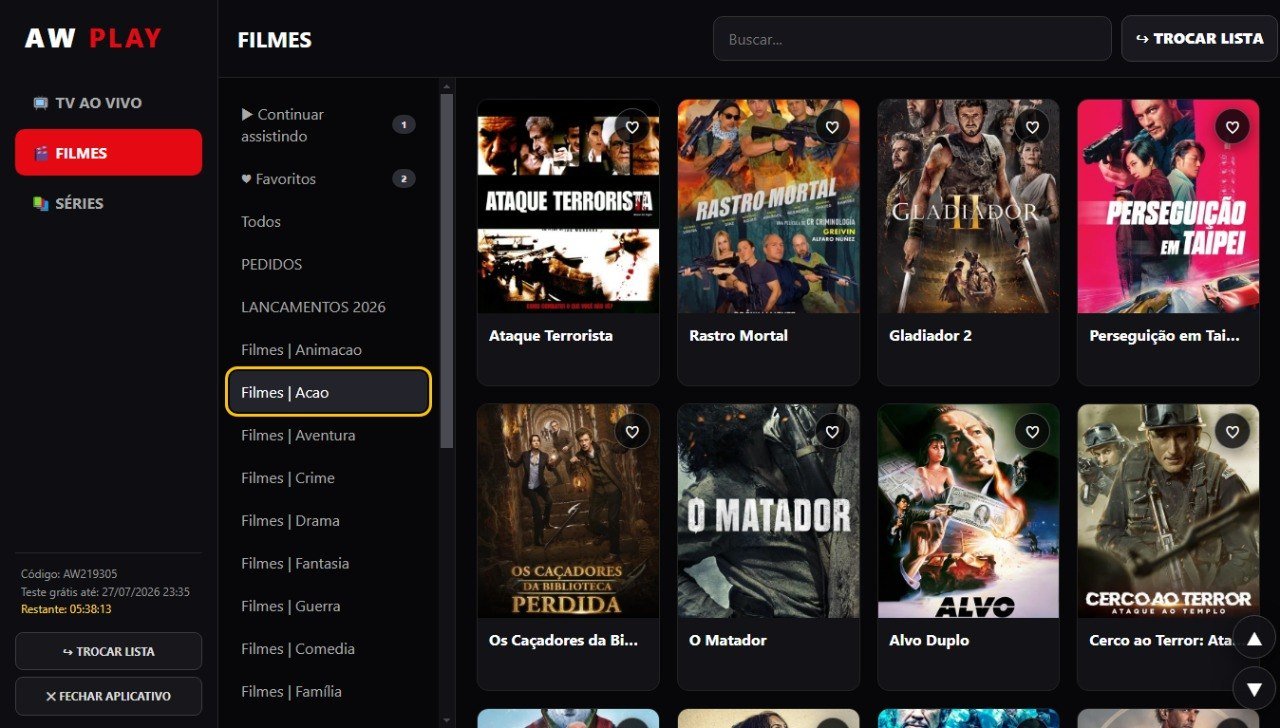The image size is (1280, 728).
Task: Toggle favorite heart on Rastro Mortal poster
Action: pyautogui.click(x=832, y=127)
